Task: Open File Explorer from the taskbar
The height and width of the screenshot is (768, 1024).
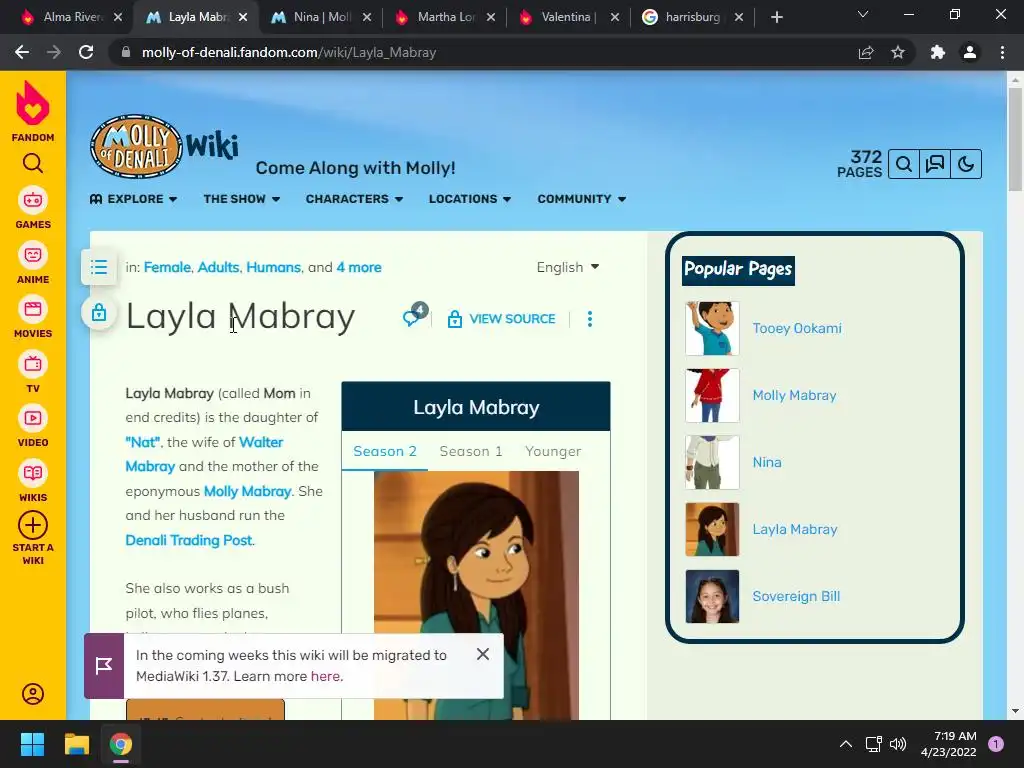Action: pyautogui.click(x=76, y=744)
